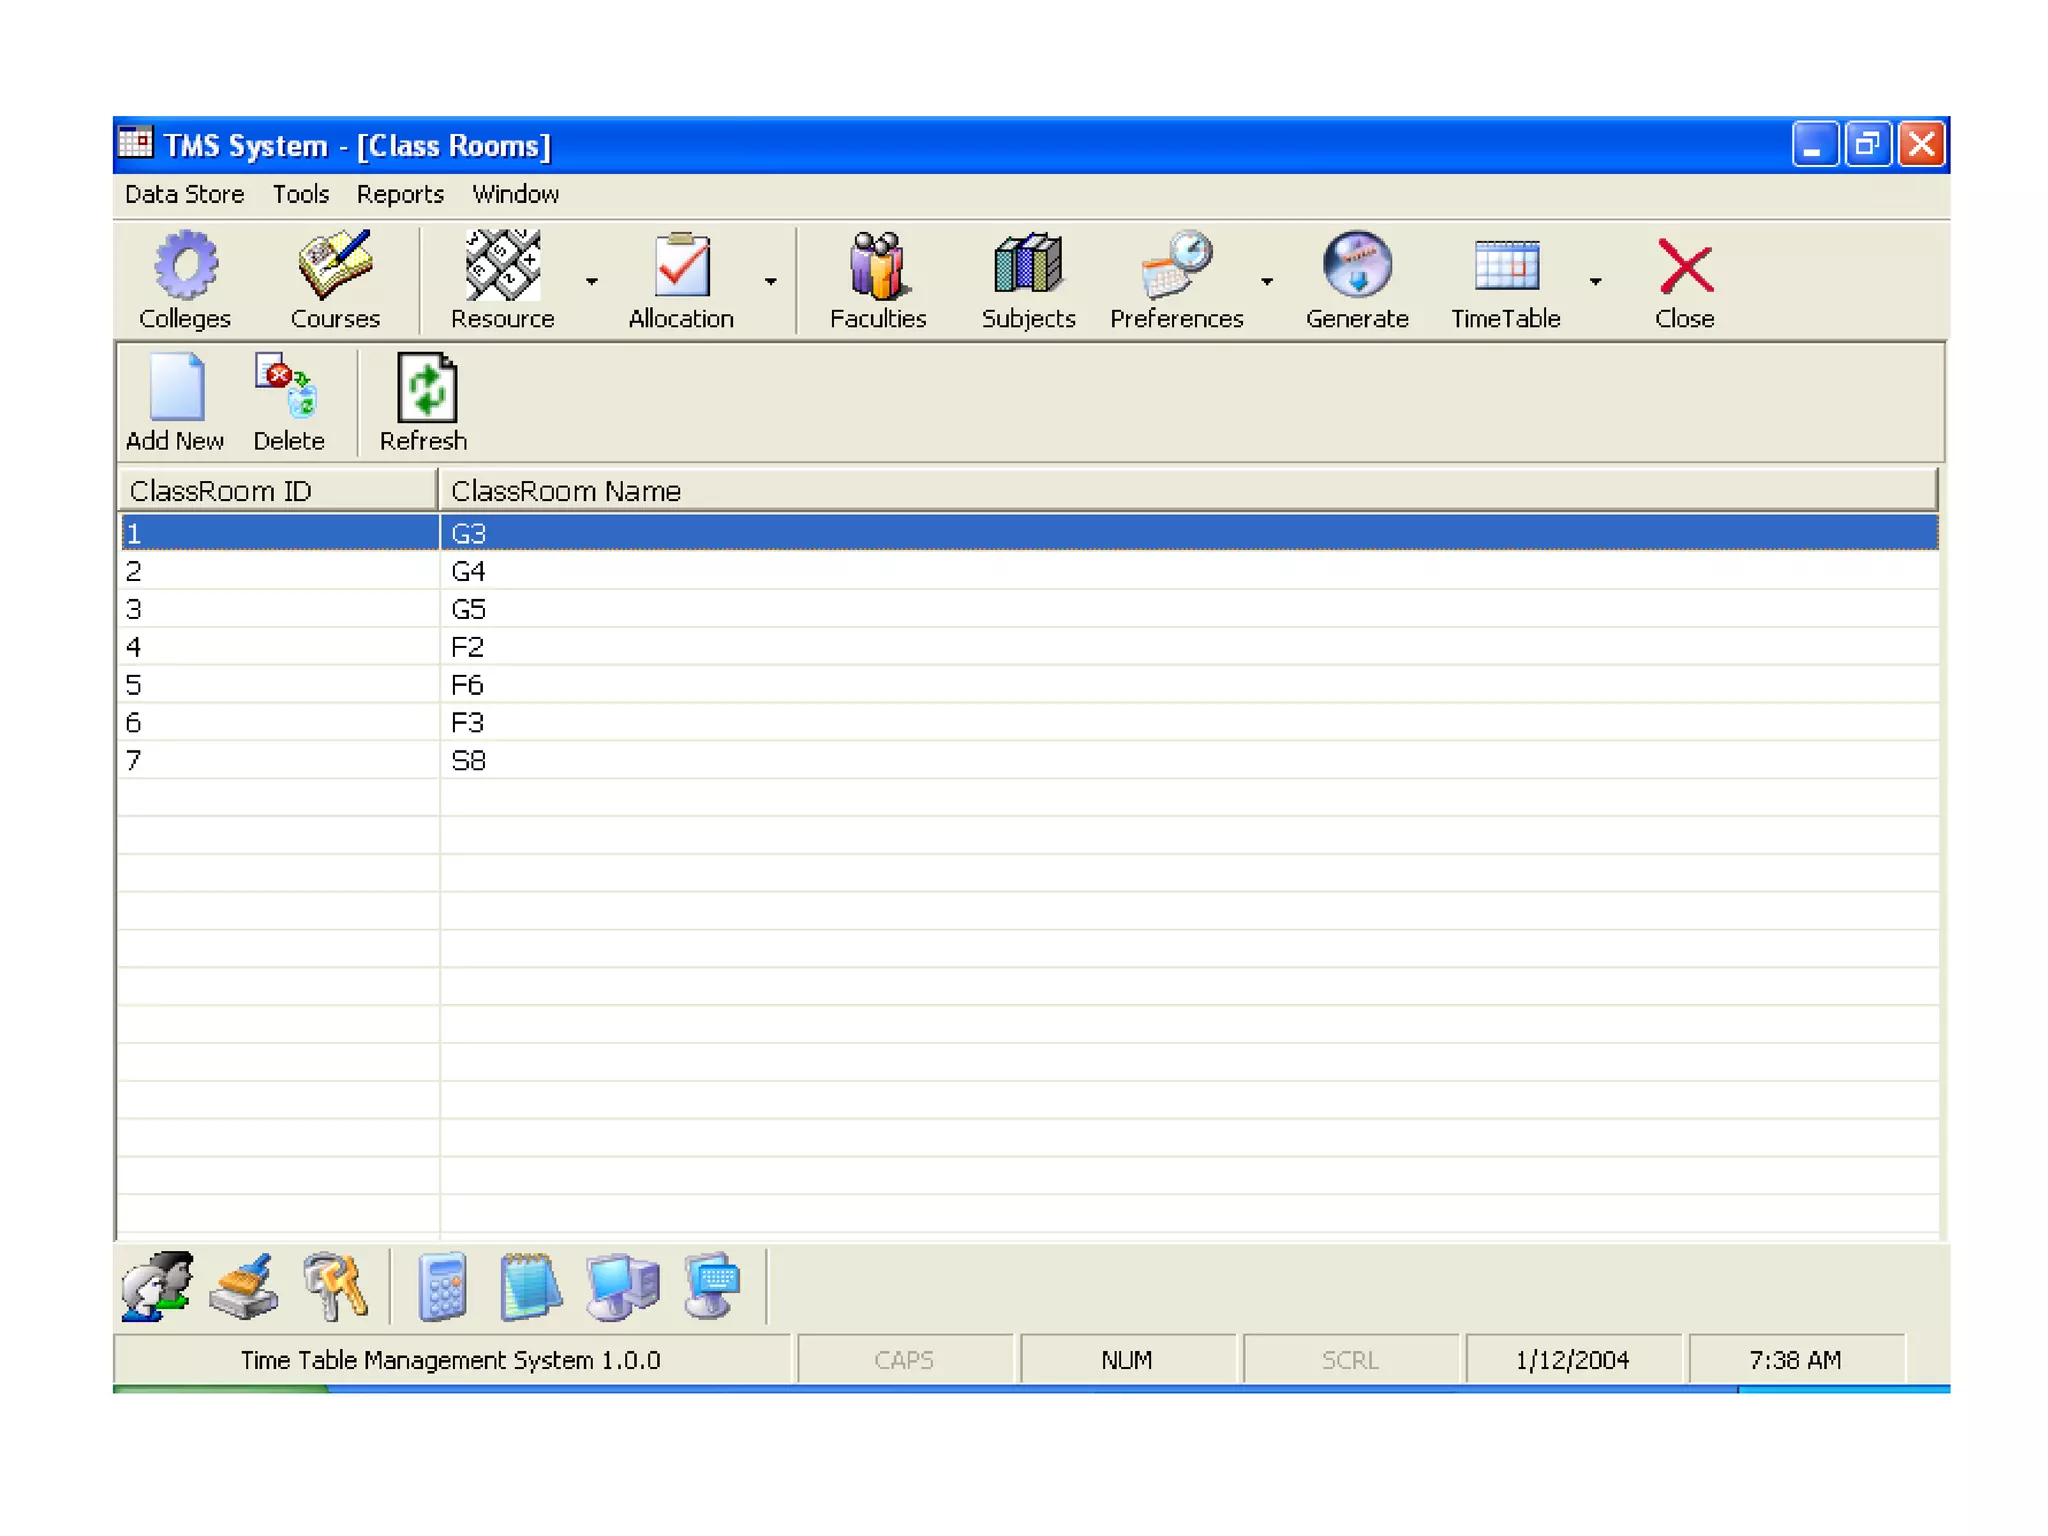Viewport: 2048px width, 1536px height.
Task: Click the computer monitors icon in bottom toolbar
Action: (x=622, y=1287)
